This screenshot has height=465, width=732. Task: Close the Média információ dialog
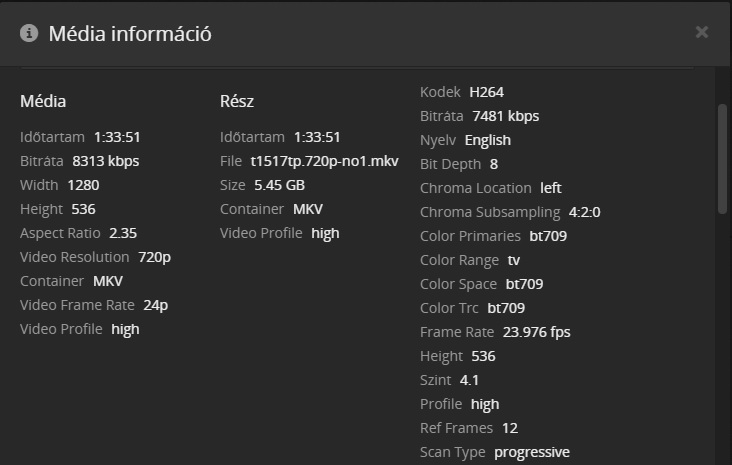[x=702, y=32]
